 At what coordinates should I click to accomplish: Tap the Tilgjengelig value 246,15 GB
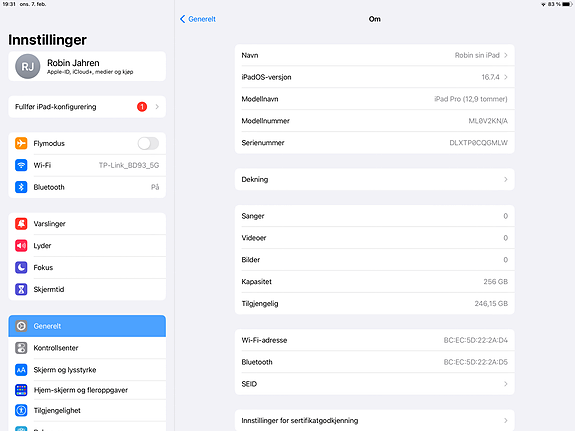(491, 304)
